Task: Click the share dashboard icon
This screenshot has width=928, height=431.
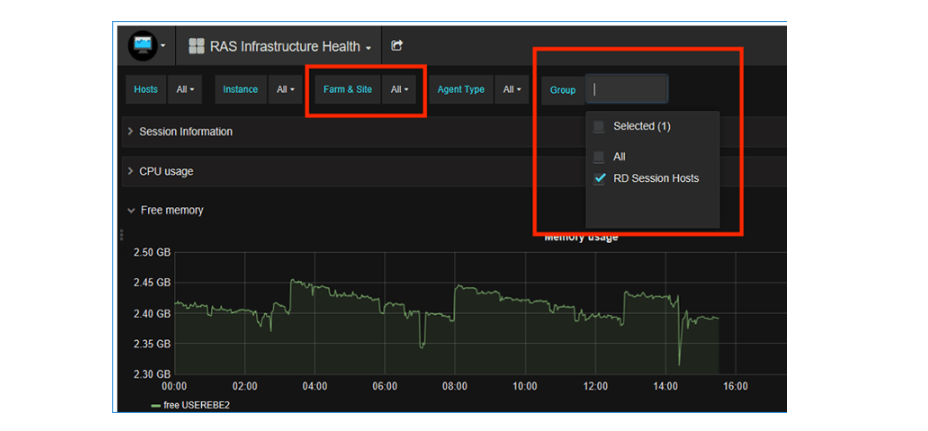Action: pos(397,46)
